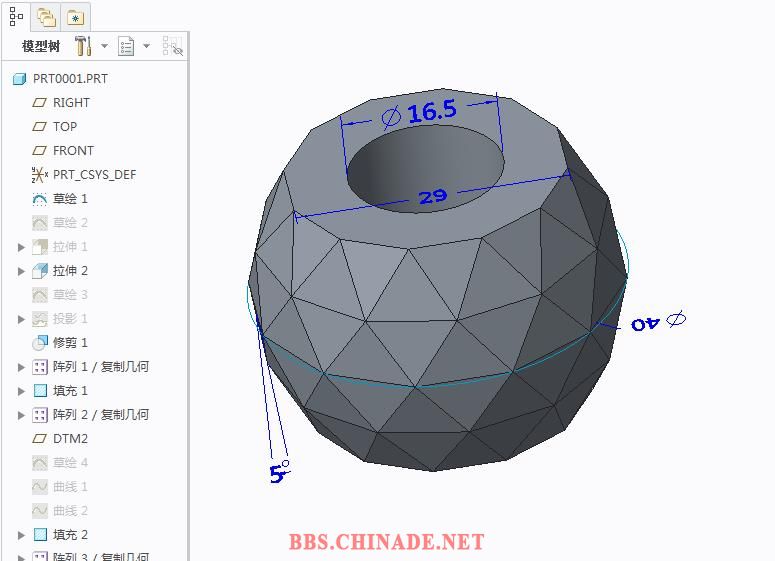Select 填充 1 fill feature
Screen dimensions: 775x561
(x=70, y=391)
